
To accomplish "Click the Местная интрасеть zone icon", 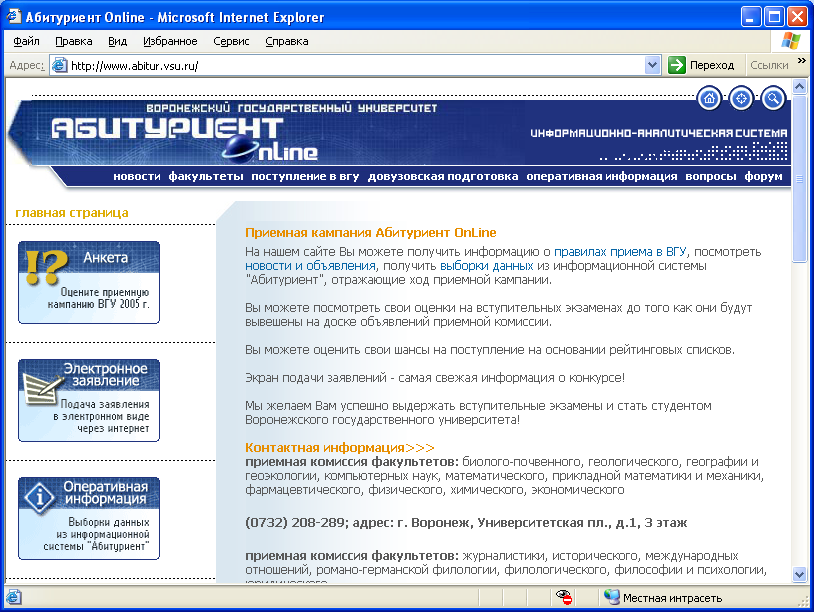I will point(612,597).
